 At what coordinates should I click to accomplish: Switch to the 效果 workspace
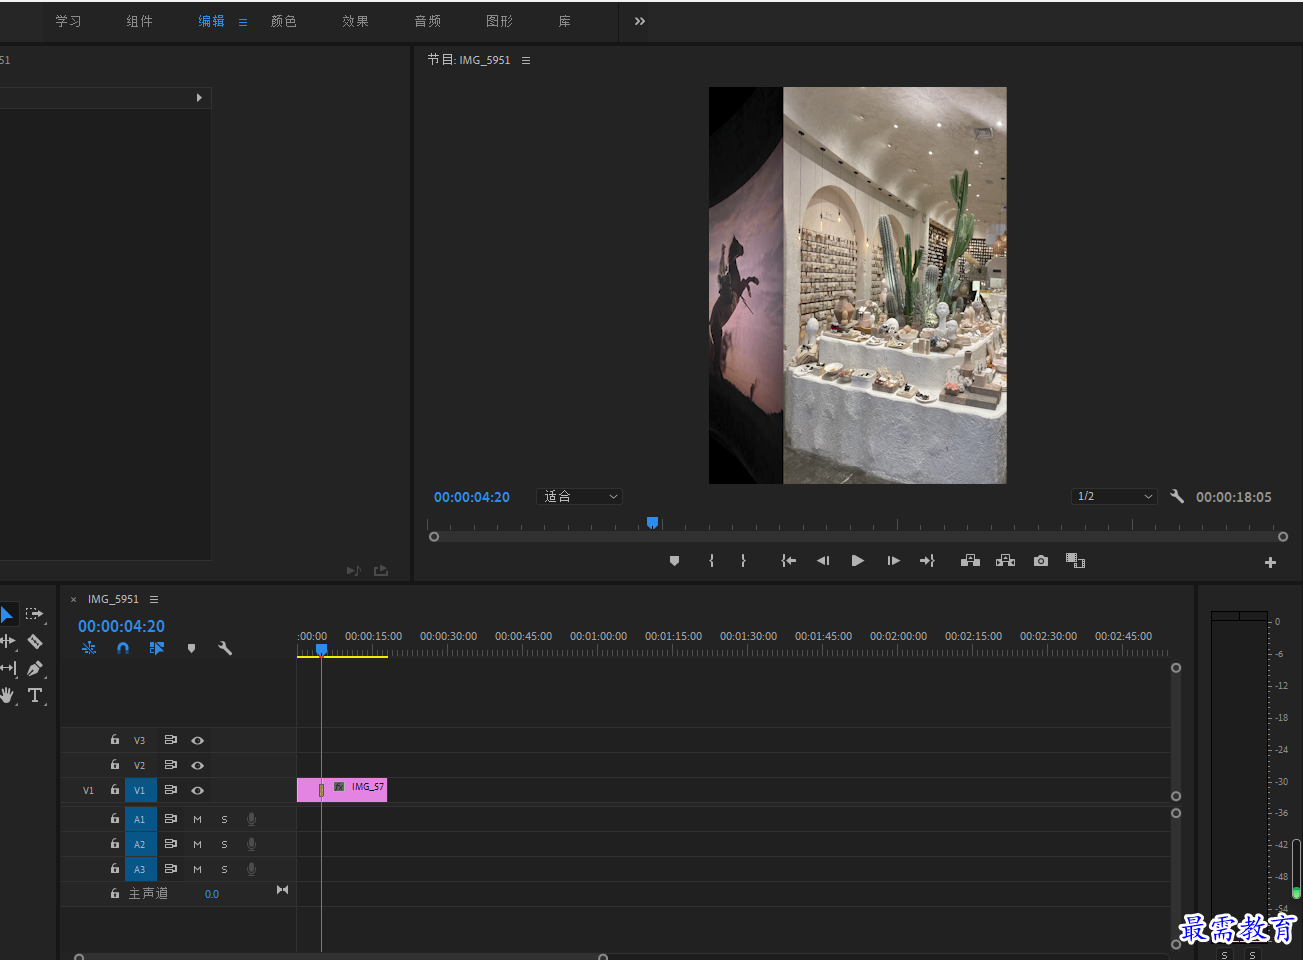(355, 21)
